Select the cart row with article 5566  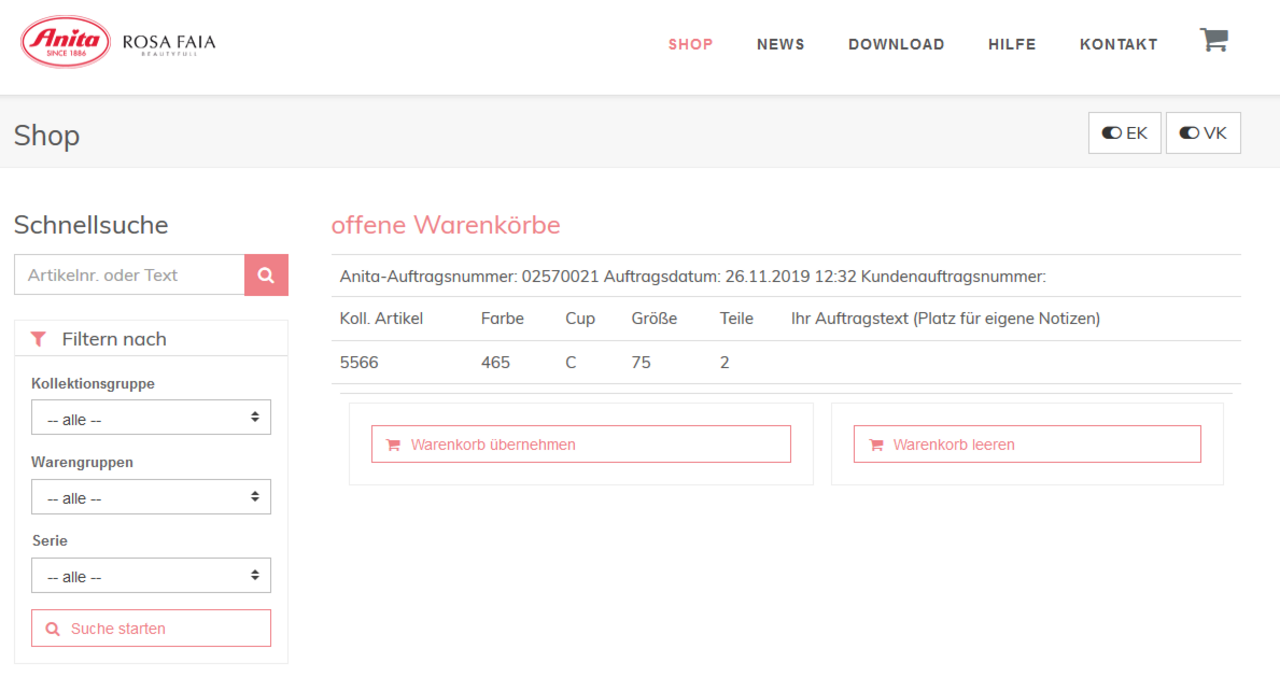click(785, 362)
